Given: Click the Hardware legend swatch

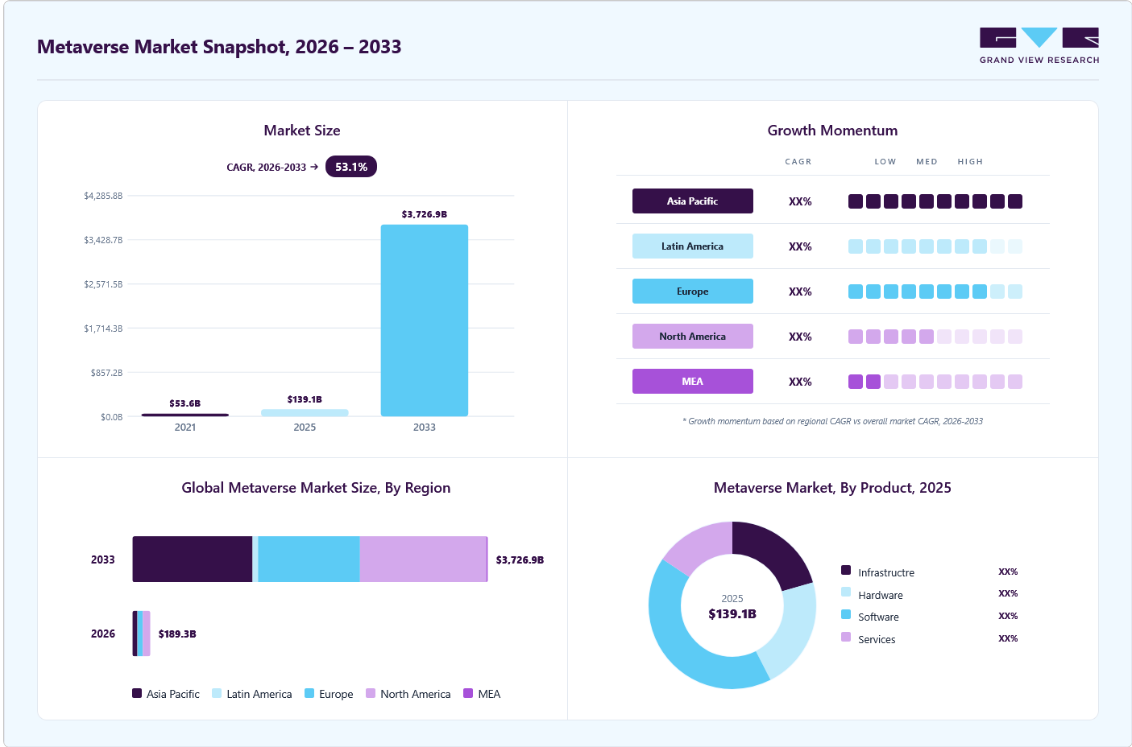Looking at the screenshot, I should tap(845, 592).
